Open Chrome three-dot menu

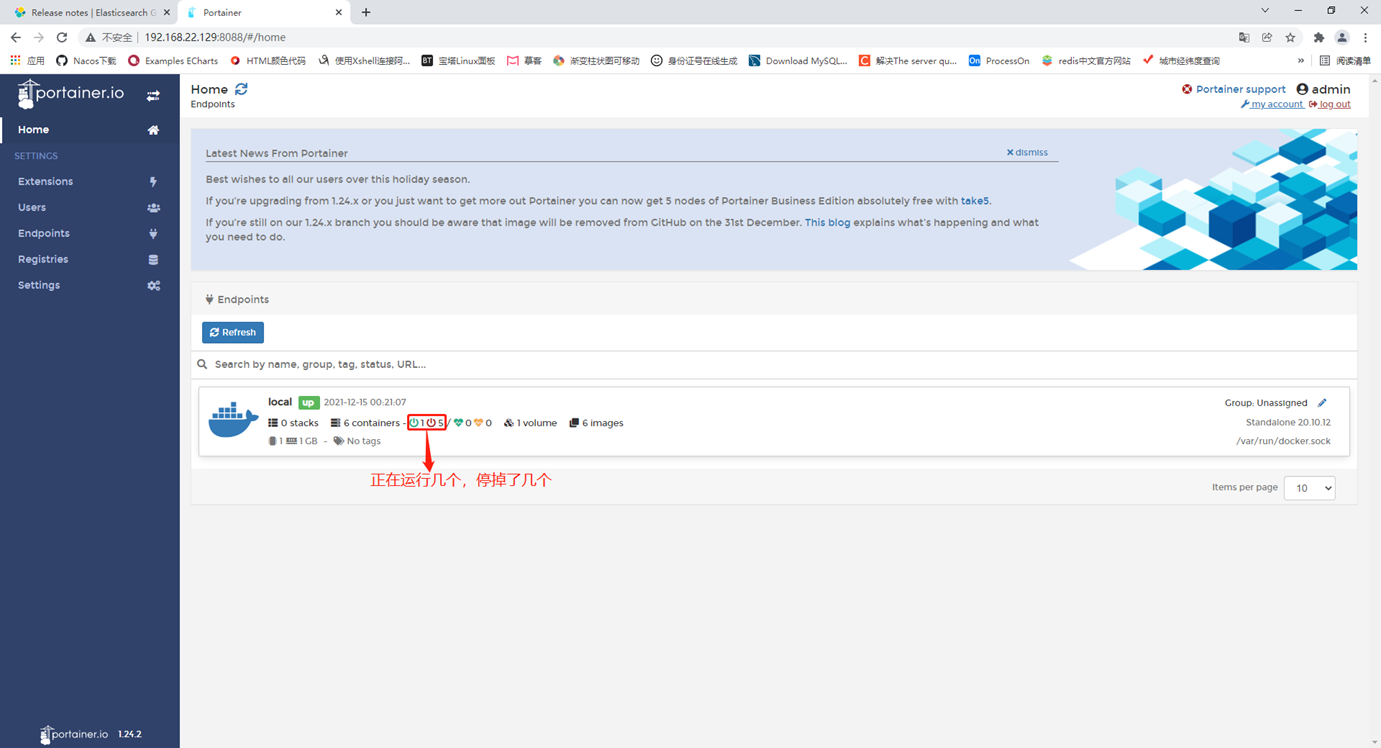pyautogui.click(x=1365, y=37)
